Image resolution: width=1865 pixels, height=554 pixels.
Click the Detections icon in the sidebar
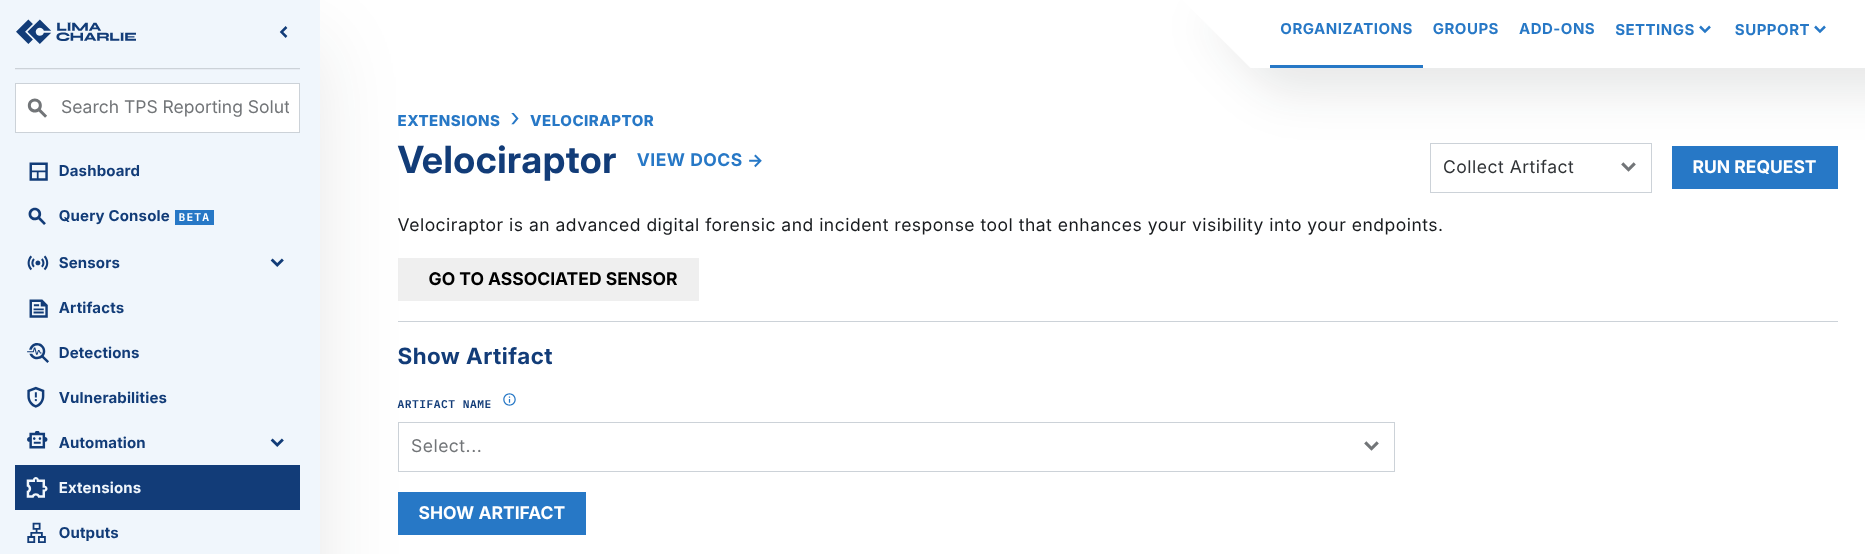38,353
